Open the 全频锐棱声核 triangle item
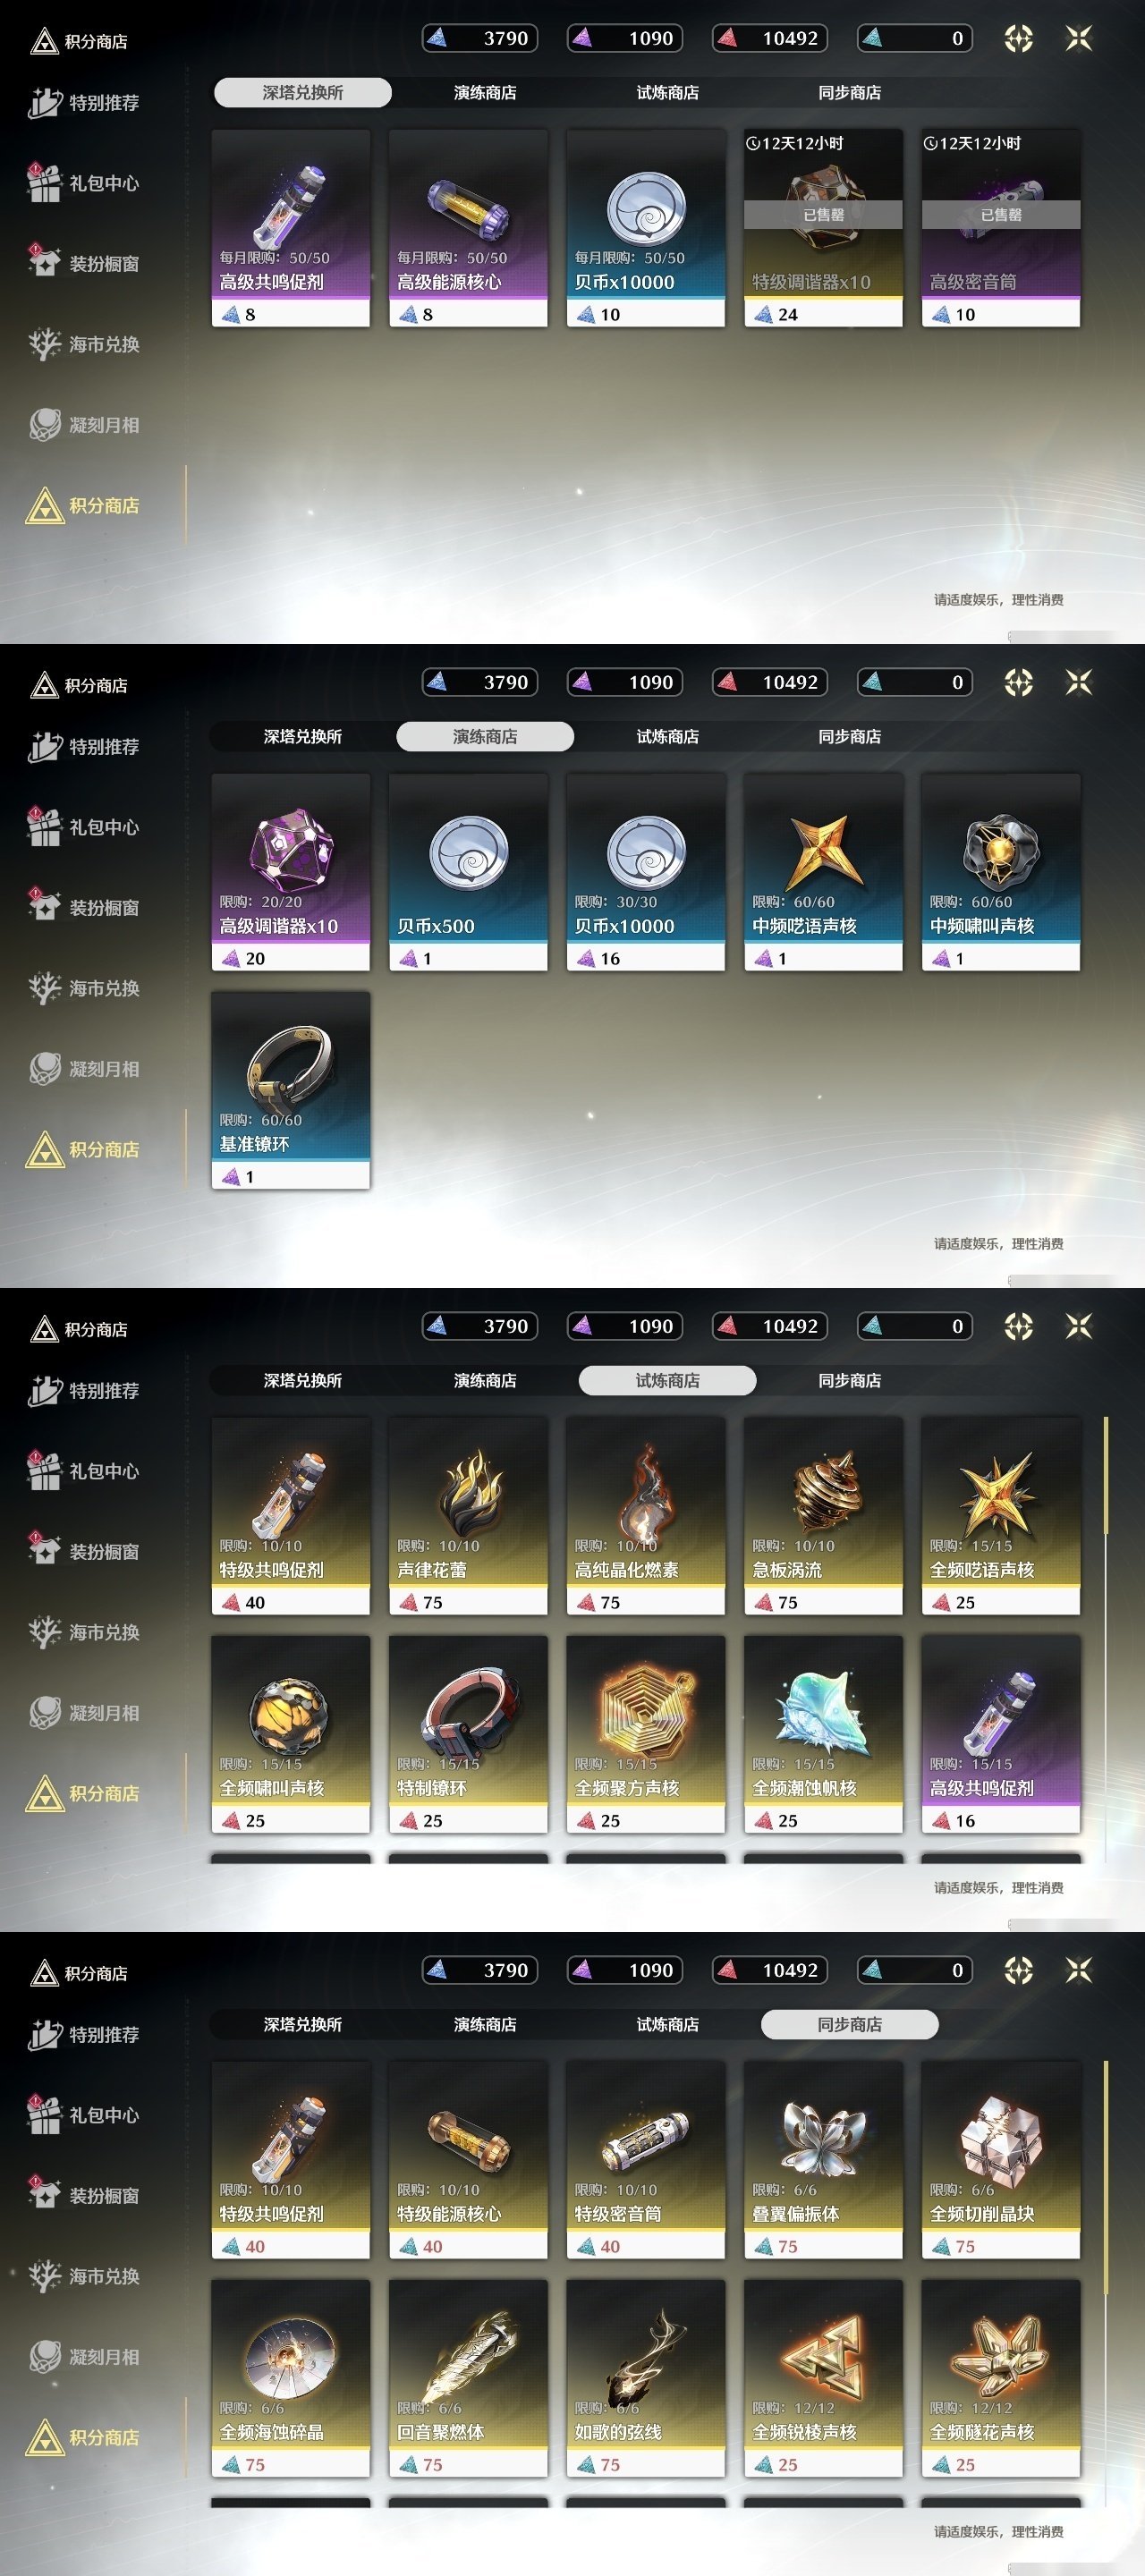 824,2378
